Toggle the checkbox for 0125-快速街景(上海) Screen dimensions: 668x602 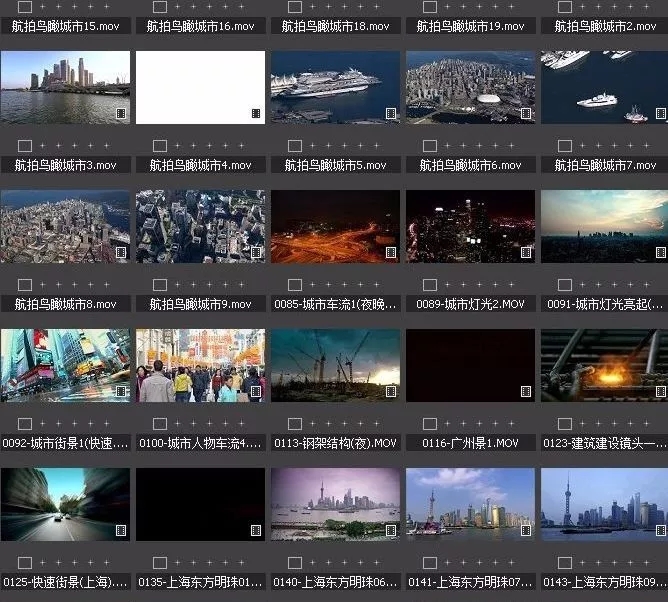pos(25,563)
